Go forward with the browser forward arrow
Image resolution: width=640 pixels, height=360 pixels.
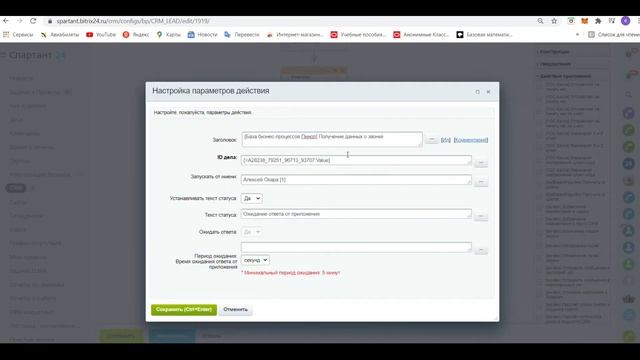point(20,21)
